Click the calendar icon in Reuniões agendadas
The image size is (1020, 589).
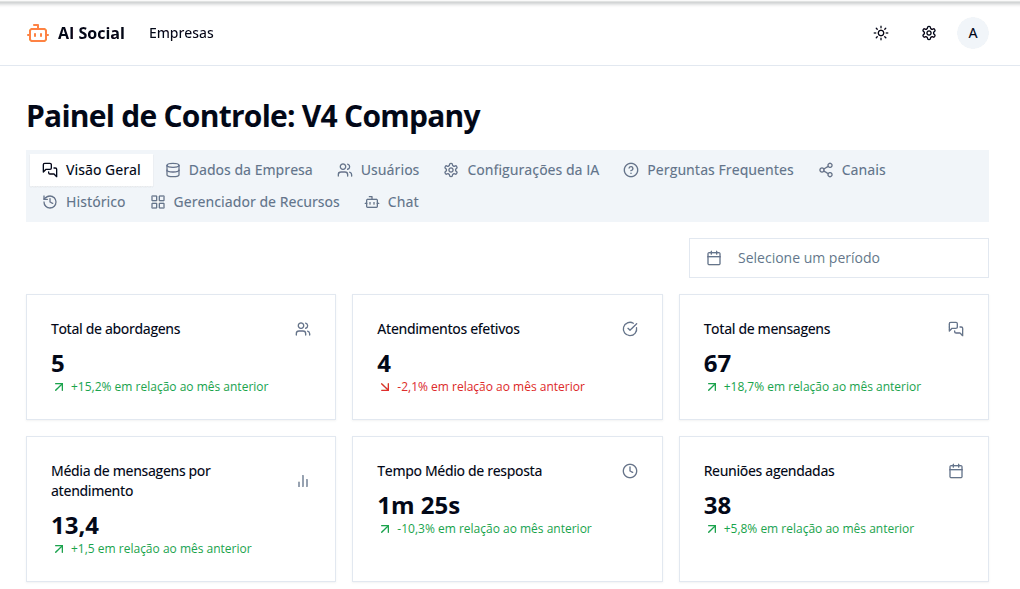[x=956, y=471]
